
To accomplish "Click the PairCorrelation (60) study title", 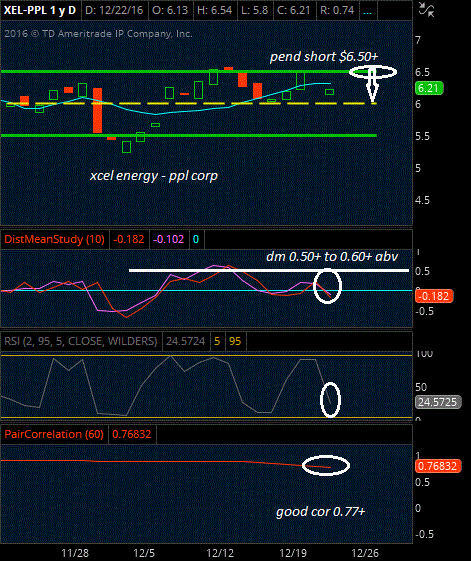I will (x=54, y=434).
